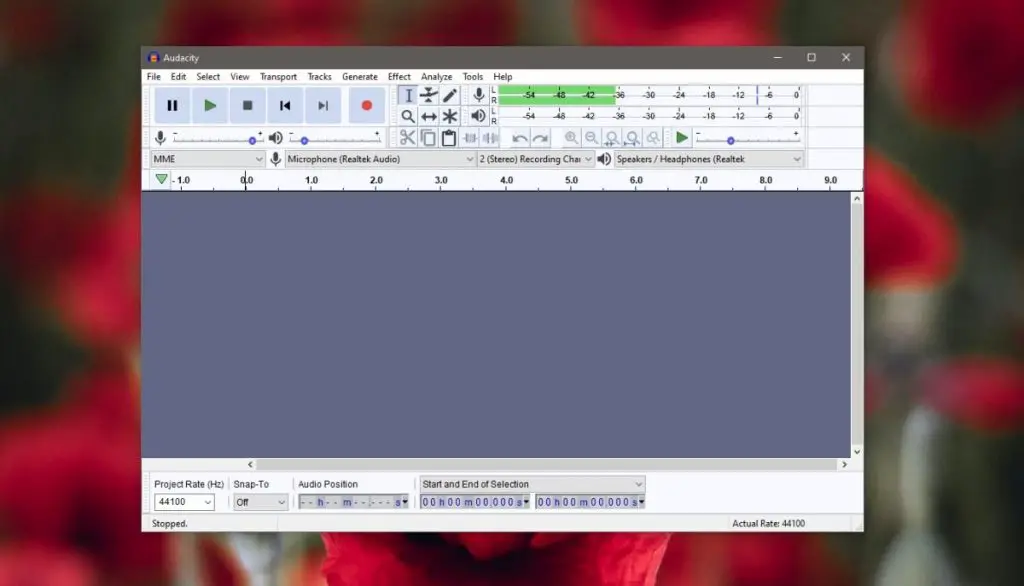Viewport: 1024px width, 586px height.
Task: Click horizontal scrollbar right arrow
Action: coord(844,464)
